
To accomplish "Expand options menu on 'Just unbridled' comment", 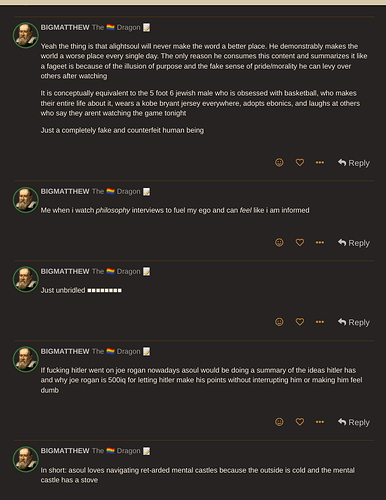I will pyautogui.click(x=320, y=322).
